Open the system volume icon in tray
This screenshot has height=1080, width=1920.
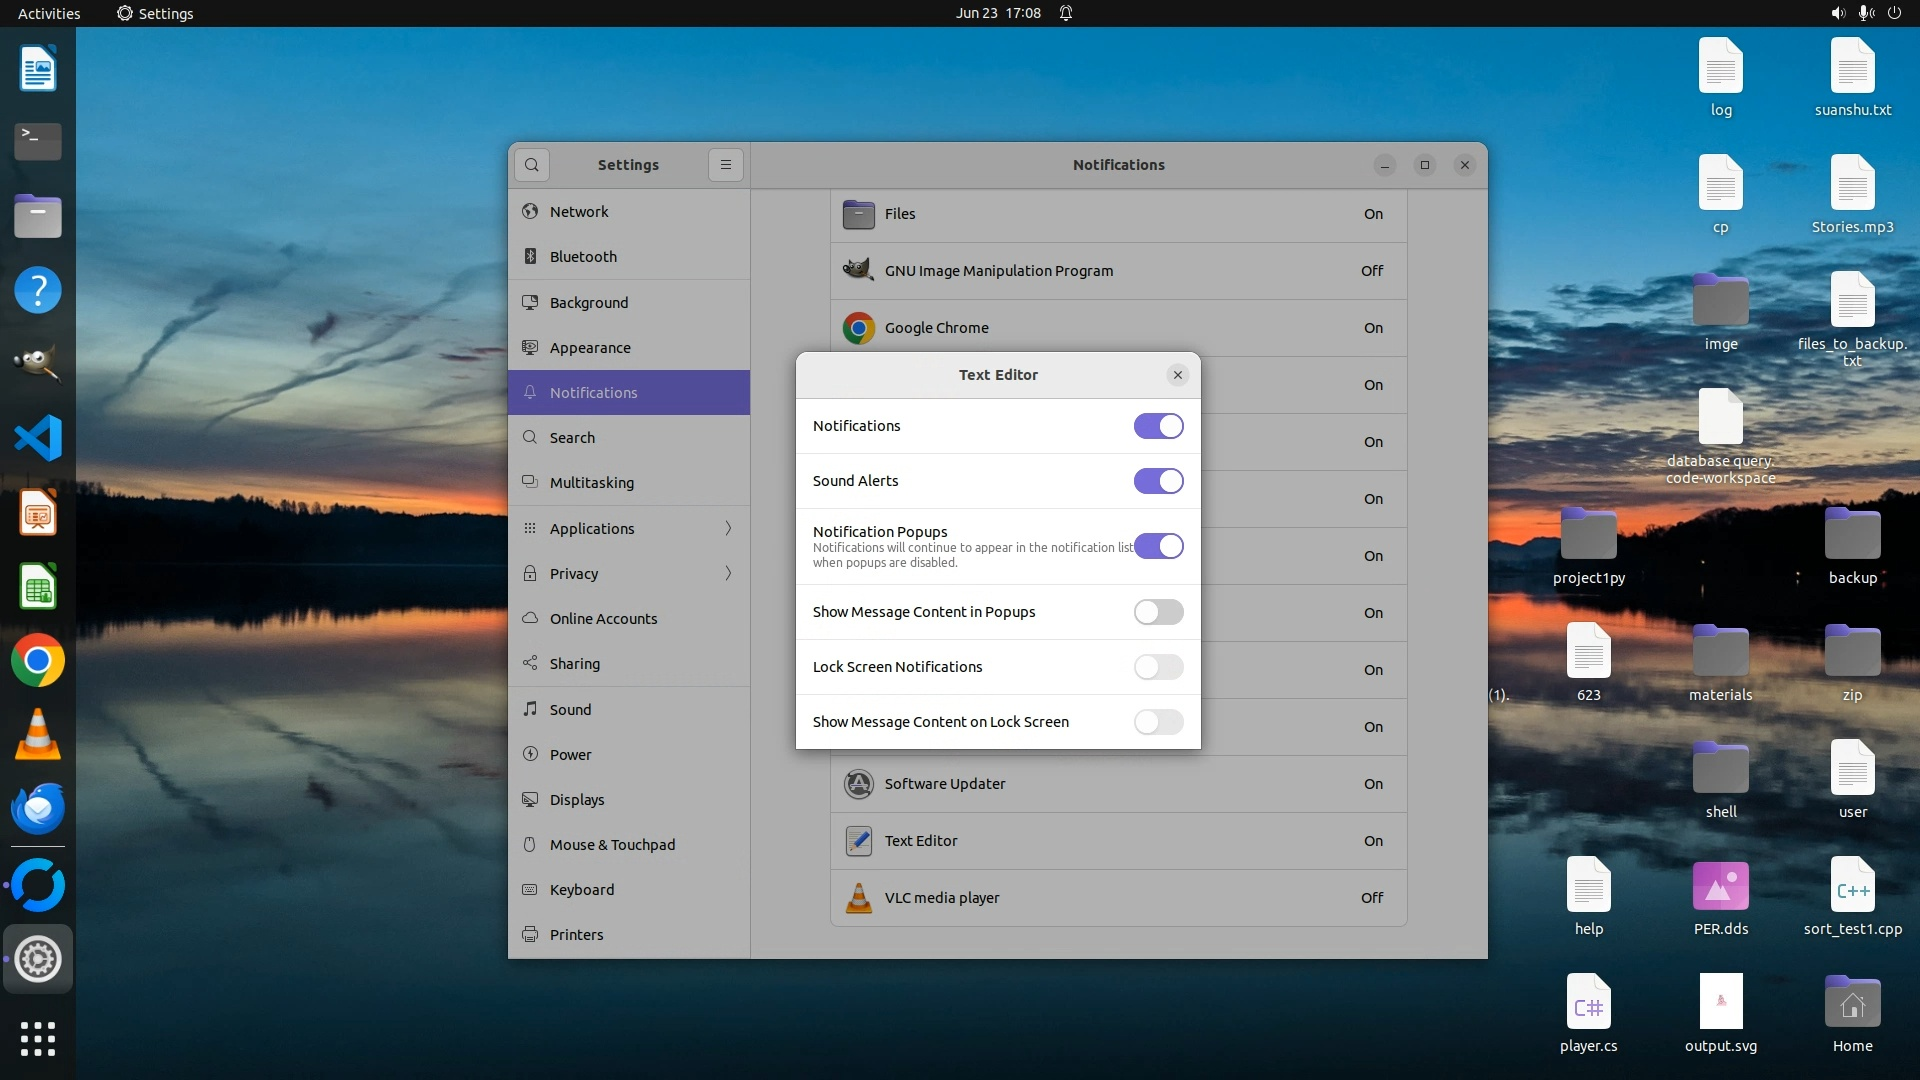coord(1837,13)
